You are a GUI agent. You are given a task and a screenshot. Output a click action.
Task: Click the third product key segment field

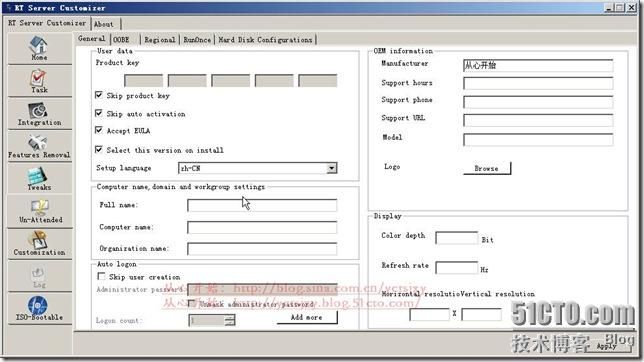click(230, 81)
